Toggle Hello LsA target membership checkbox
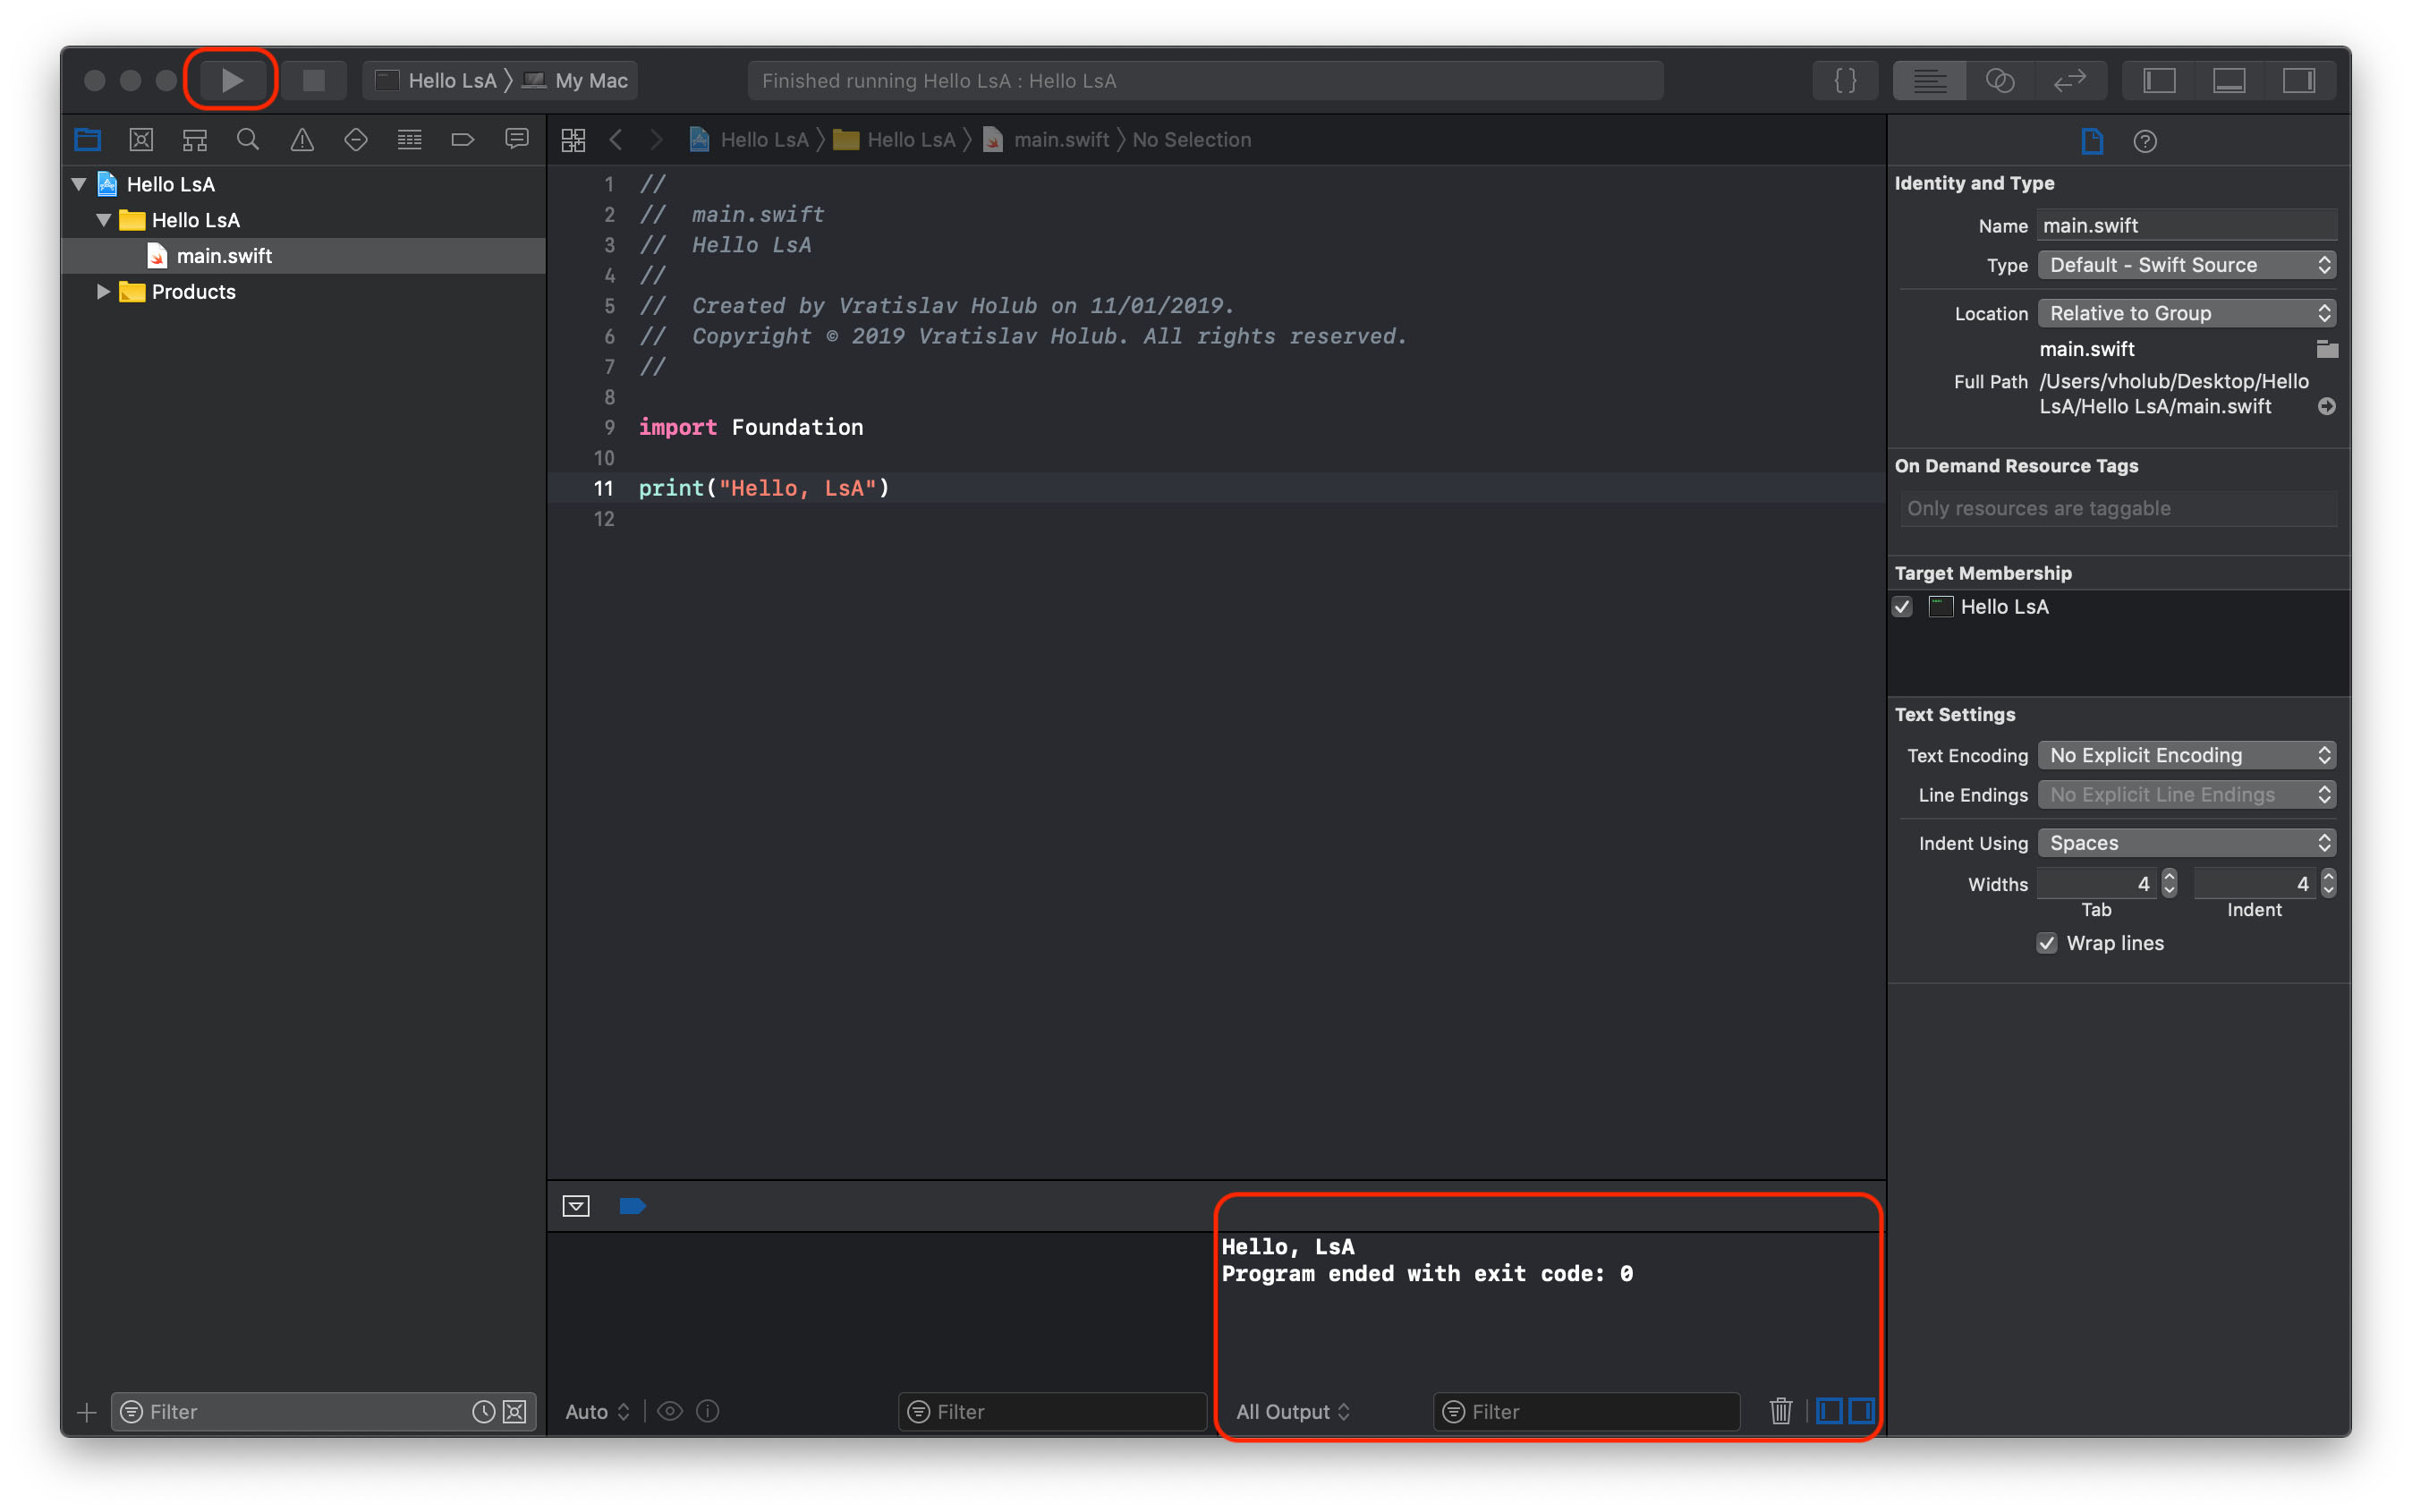The height and width of the screenshot is (1512, 2412). click(1903, 607)
